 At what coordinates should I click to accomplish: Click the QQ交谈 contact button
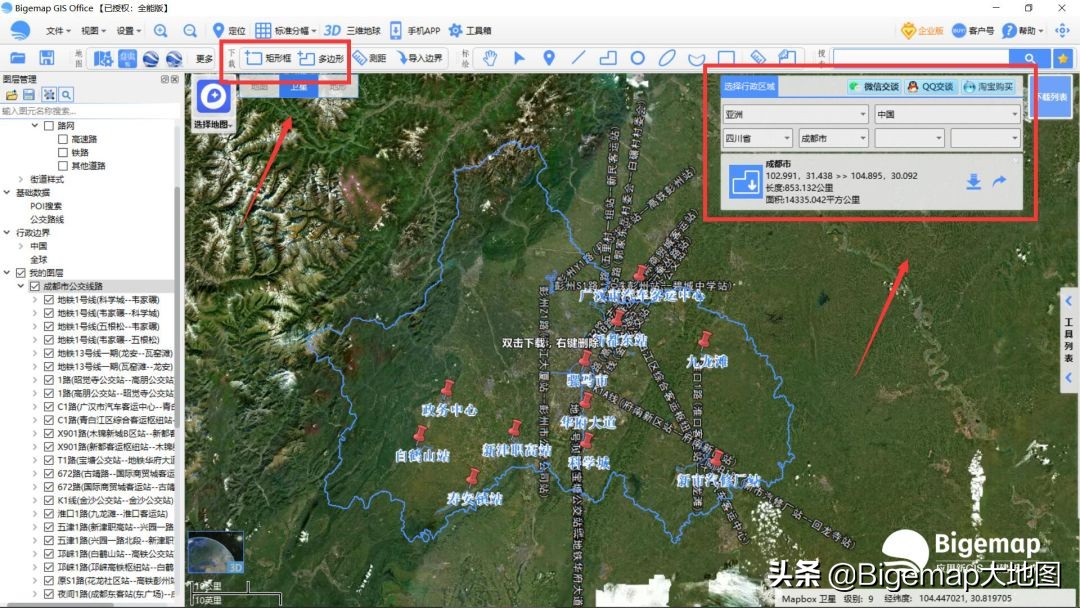pos(929,86)
